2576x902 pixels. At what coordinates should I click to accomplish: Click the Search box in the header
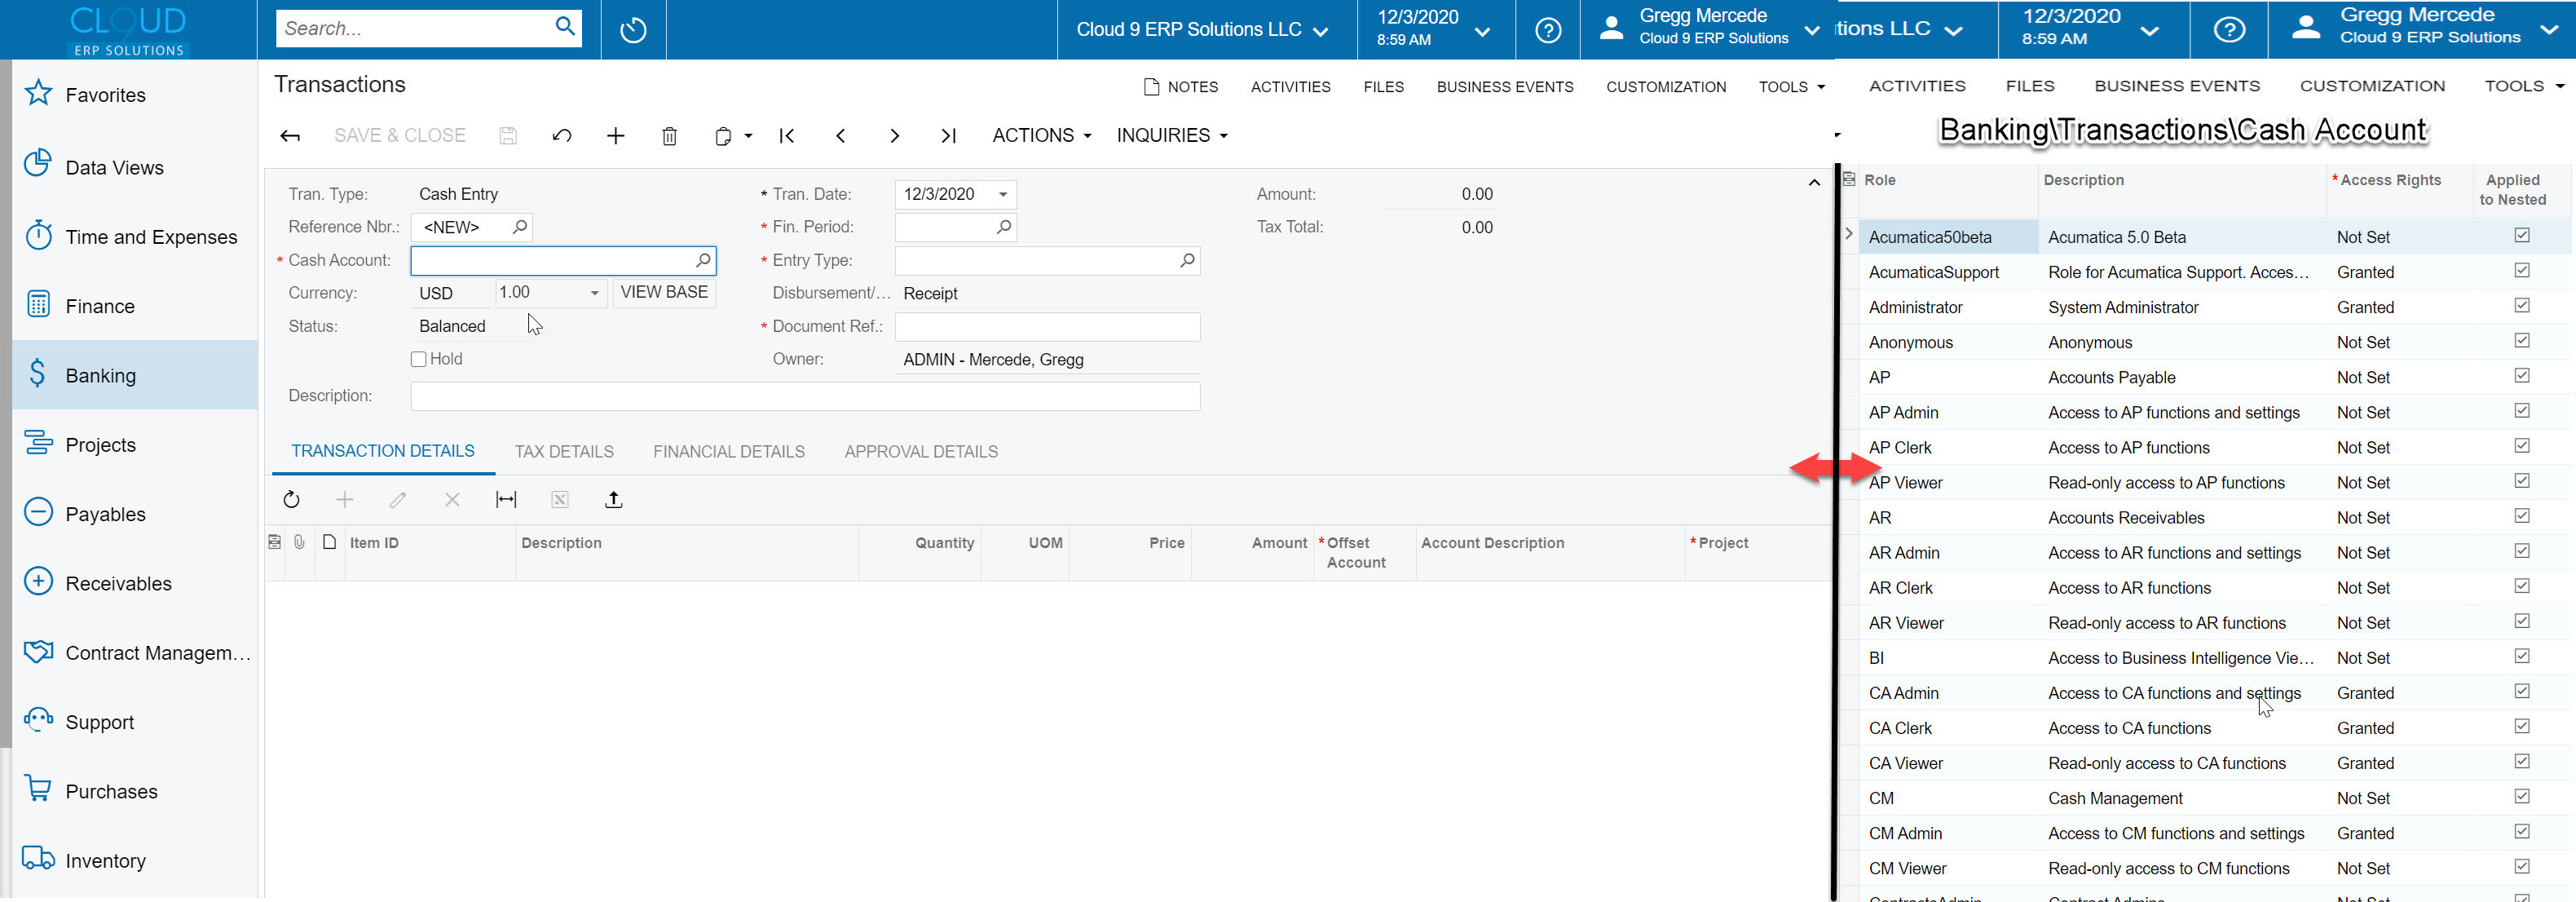[414, 29]
